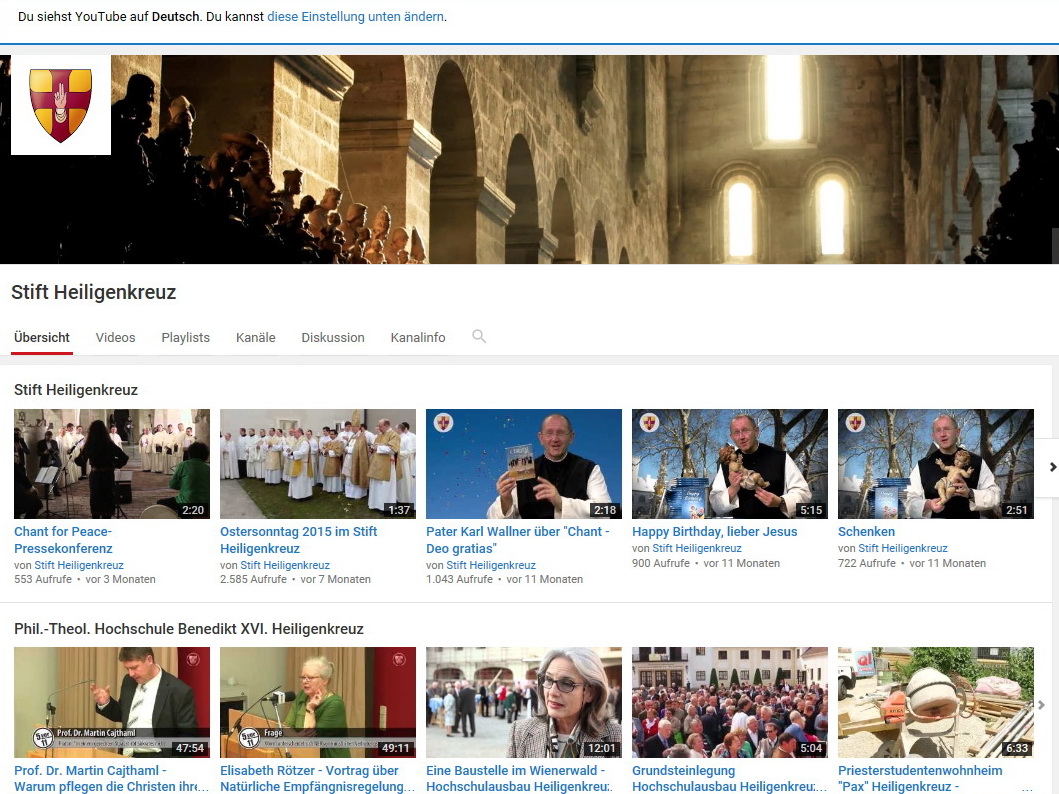The height and width of the screenshot is (794, 1059).
Task: Open the Kanalinfo tab
Action: pos(418,338)
